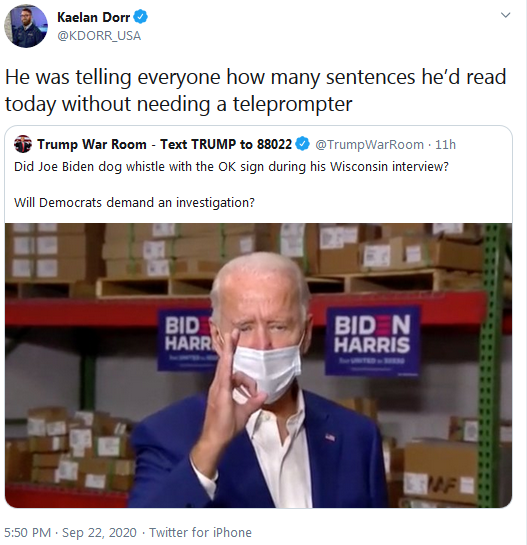The image size is (527, 545).
Task: Click the main tweet text about teleprompter
Action: coord(256,90)
